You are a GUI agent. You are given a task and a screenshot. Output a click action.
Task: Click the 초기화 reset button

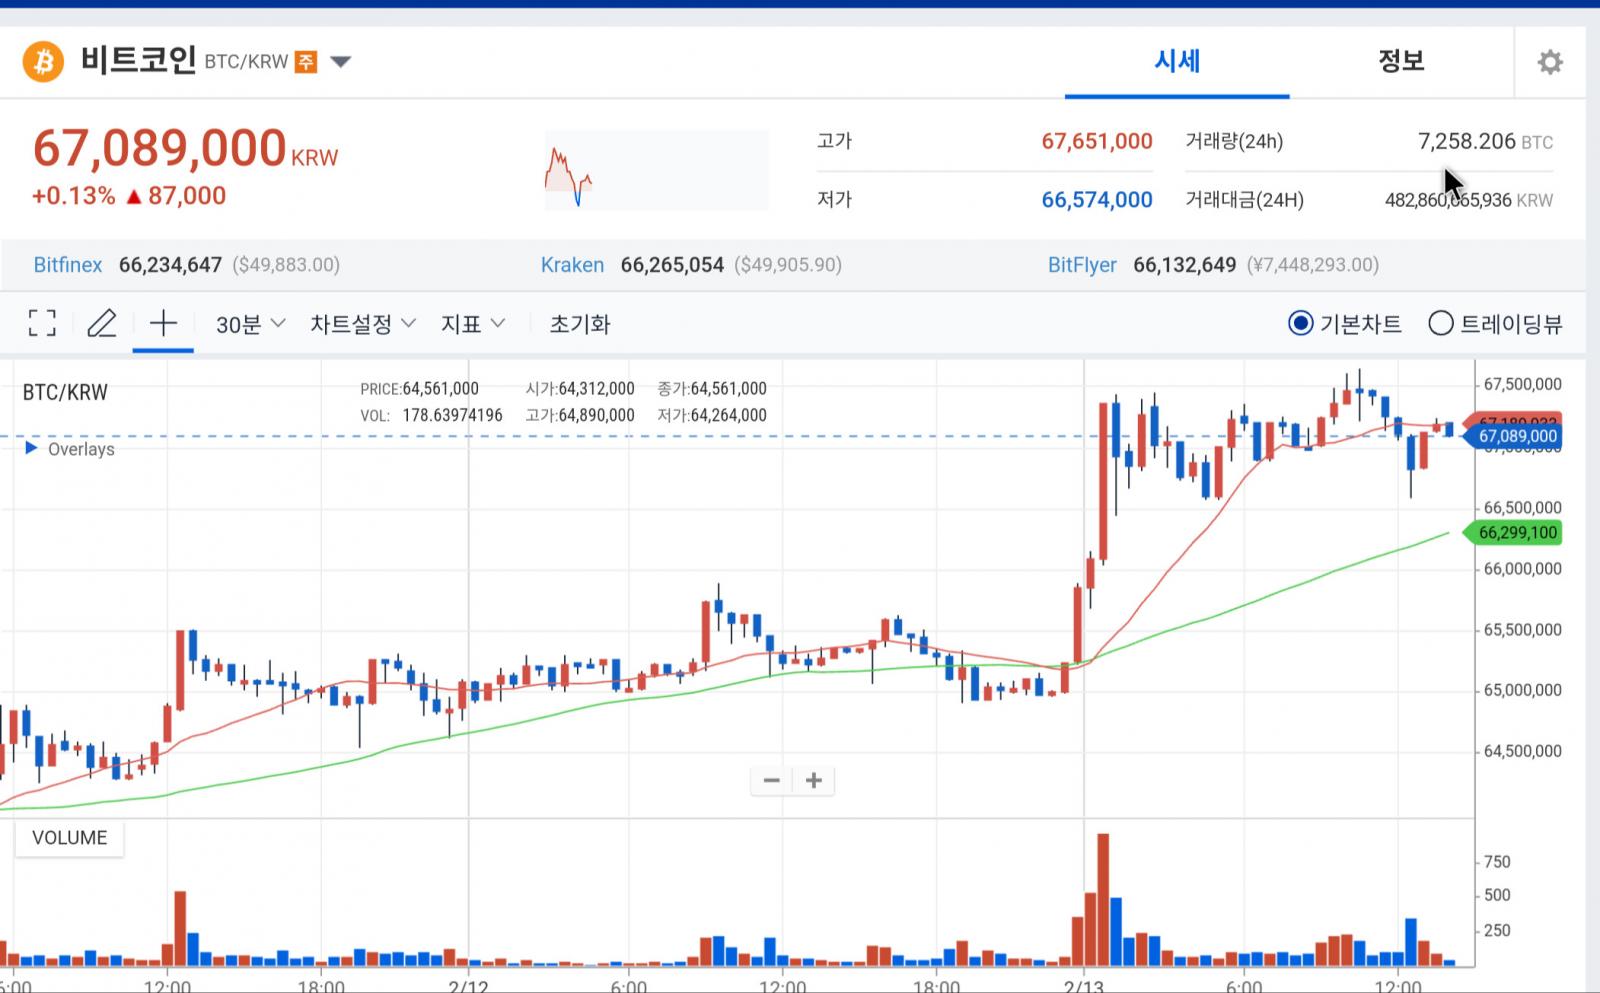(579, 324)
